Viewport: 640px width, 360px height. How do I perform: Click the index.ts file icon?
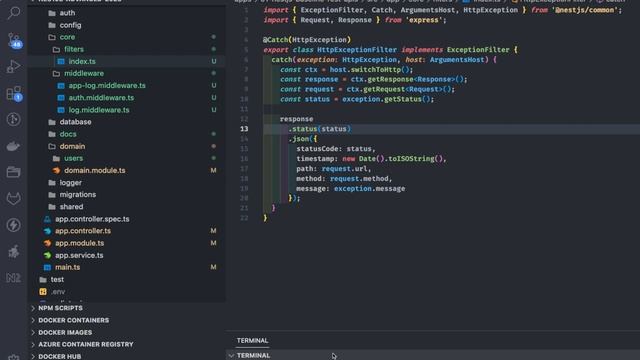61,61
